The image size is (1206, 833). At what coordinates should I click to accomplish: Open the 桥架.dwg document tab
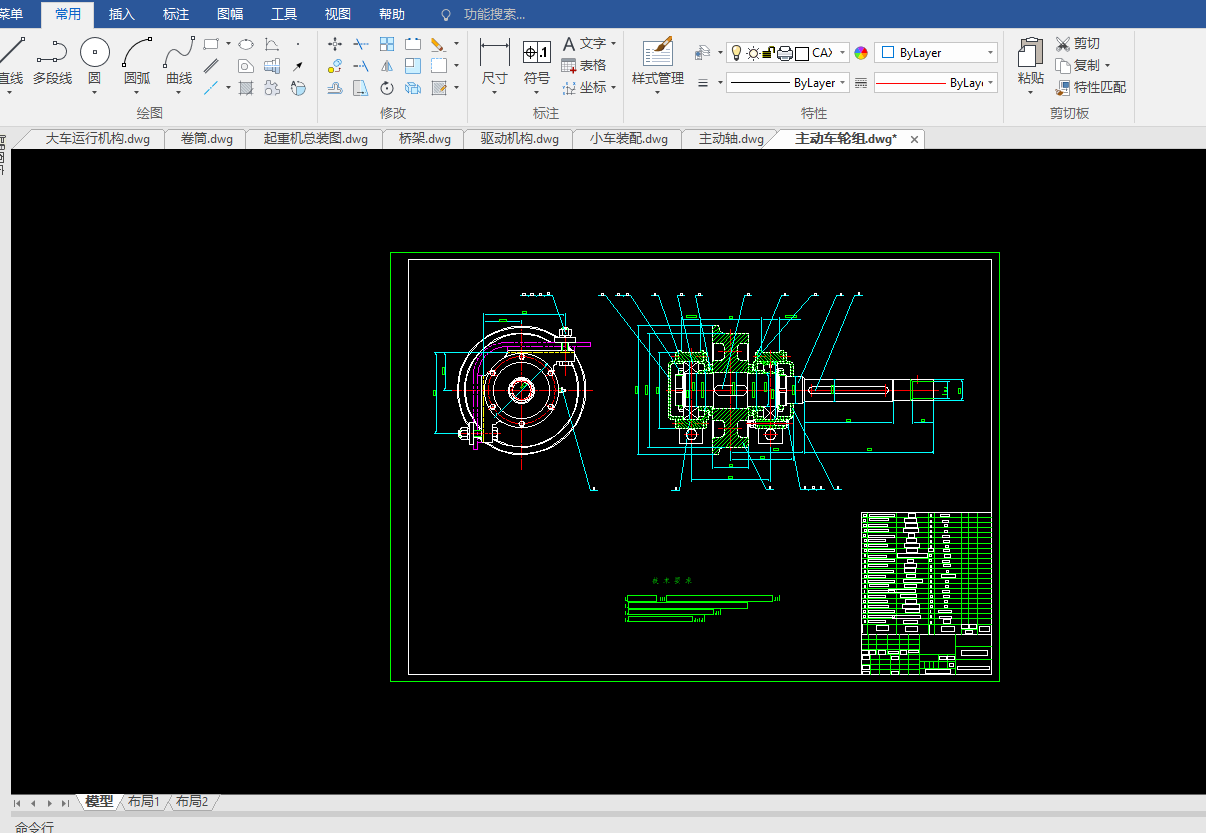pyautogui.click(x=424, y=139)
